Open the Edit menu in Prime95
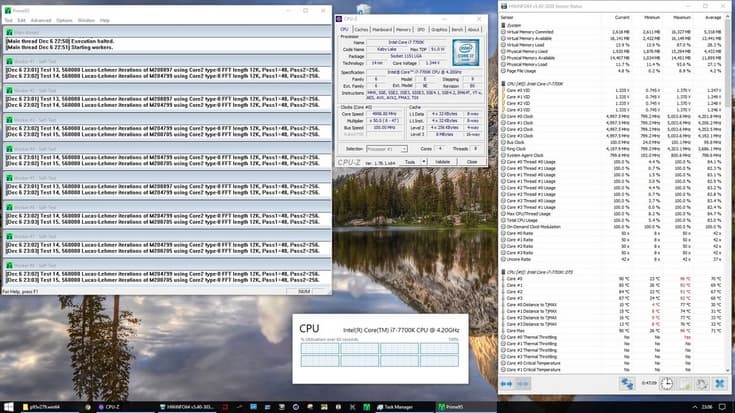The height and width of the screenshot is (413, 735). point(22,21)
